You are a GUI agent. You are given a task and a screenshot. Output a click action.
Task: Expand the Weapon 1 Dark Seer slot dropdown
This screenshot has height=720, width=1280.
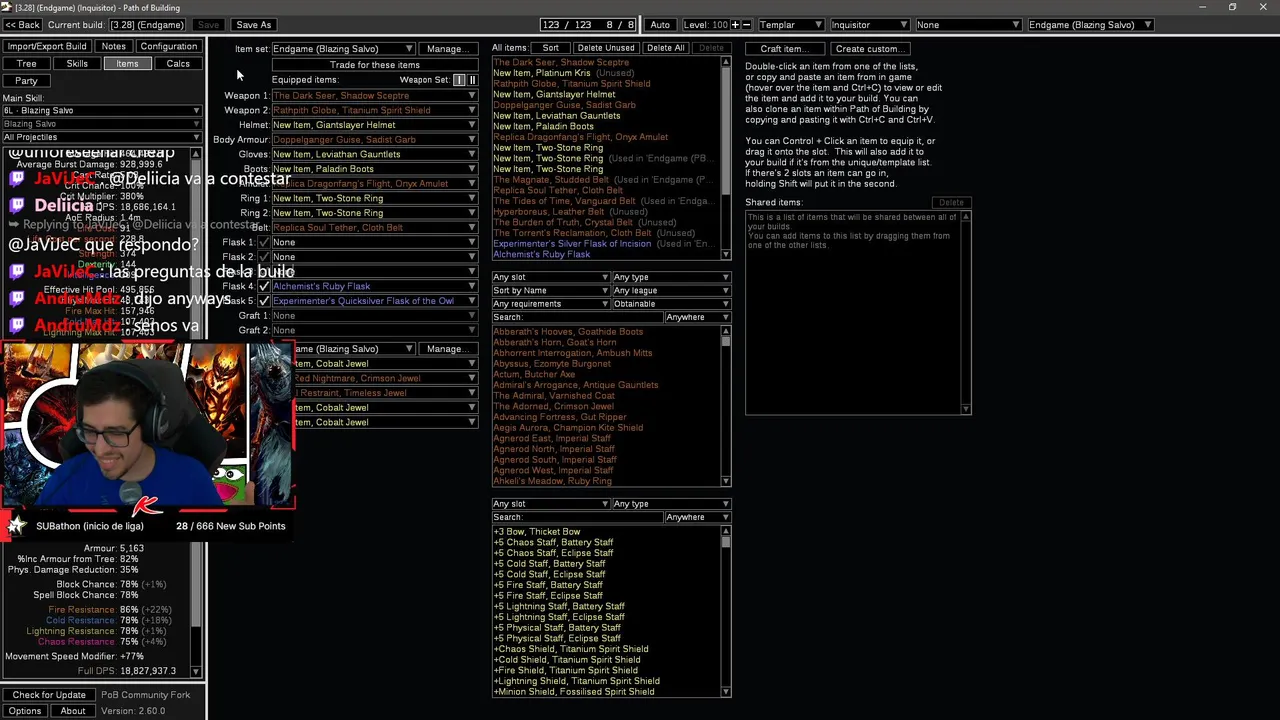[375, 96]
